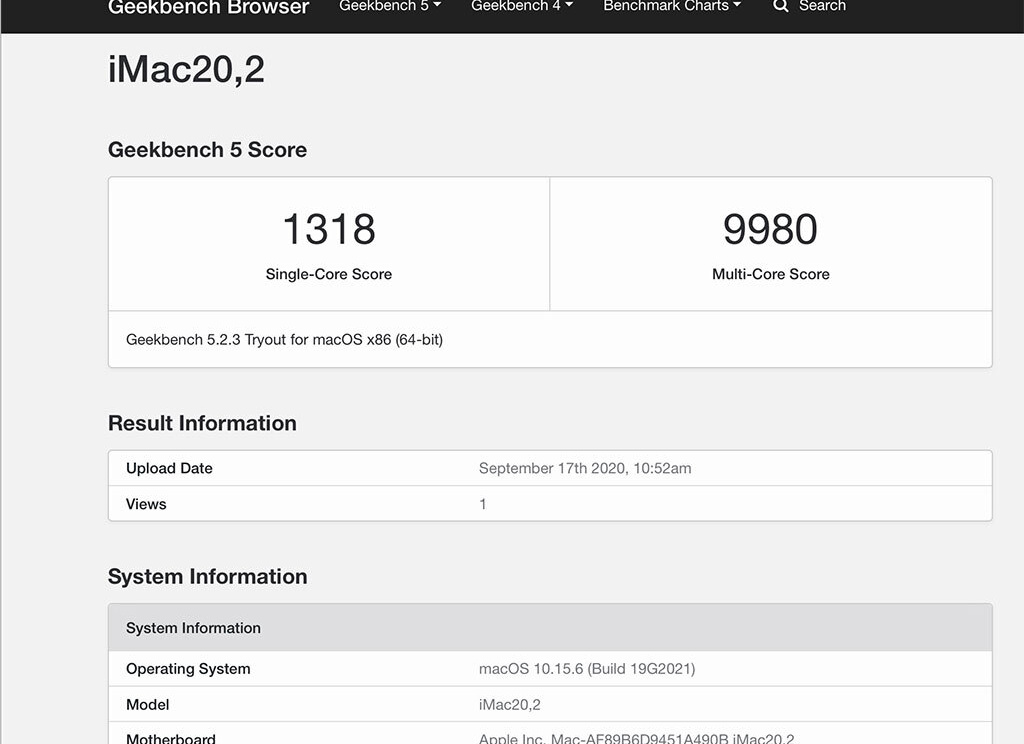Select the Motherboard row label
The width and height of the screenshot is (1024, 744).
click(x=170, y=739)
